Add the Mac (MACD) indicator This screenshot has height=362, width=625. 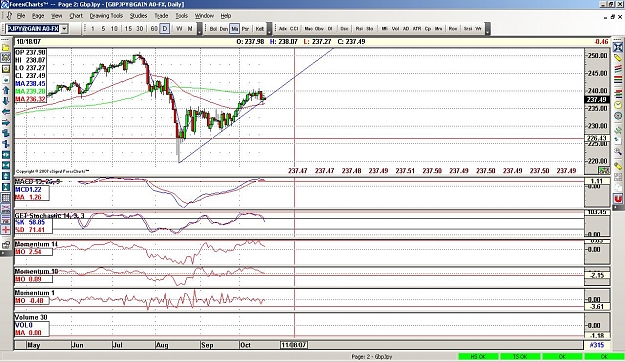pyautogui.click(x=309, y=29)
